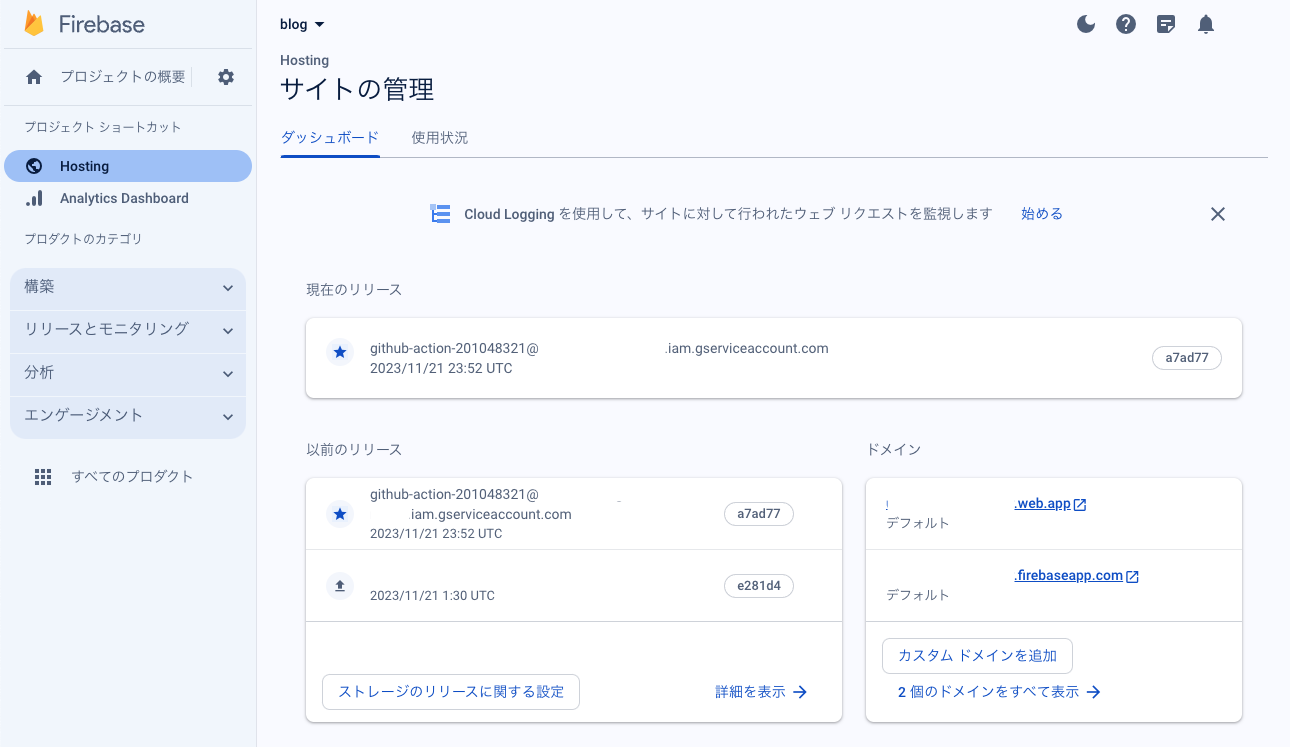
Task: Click the Cloud Logging icon
Action: (x=440, y=213)
